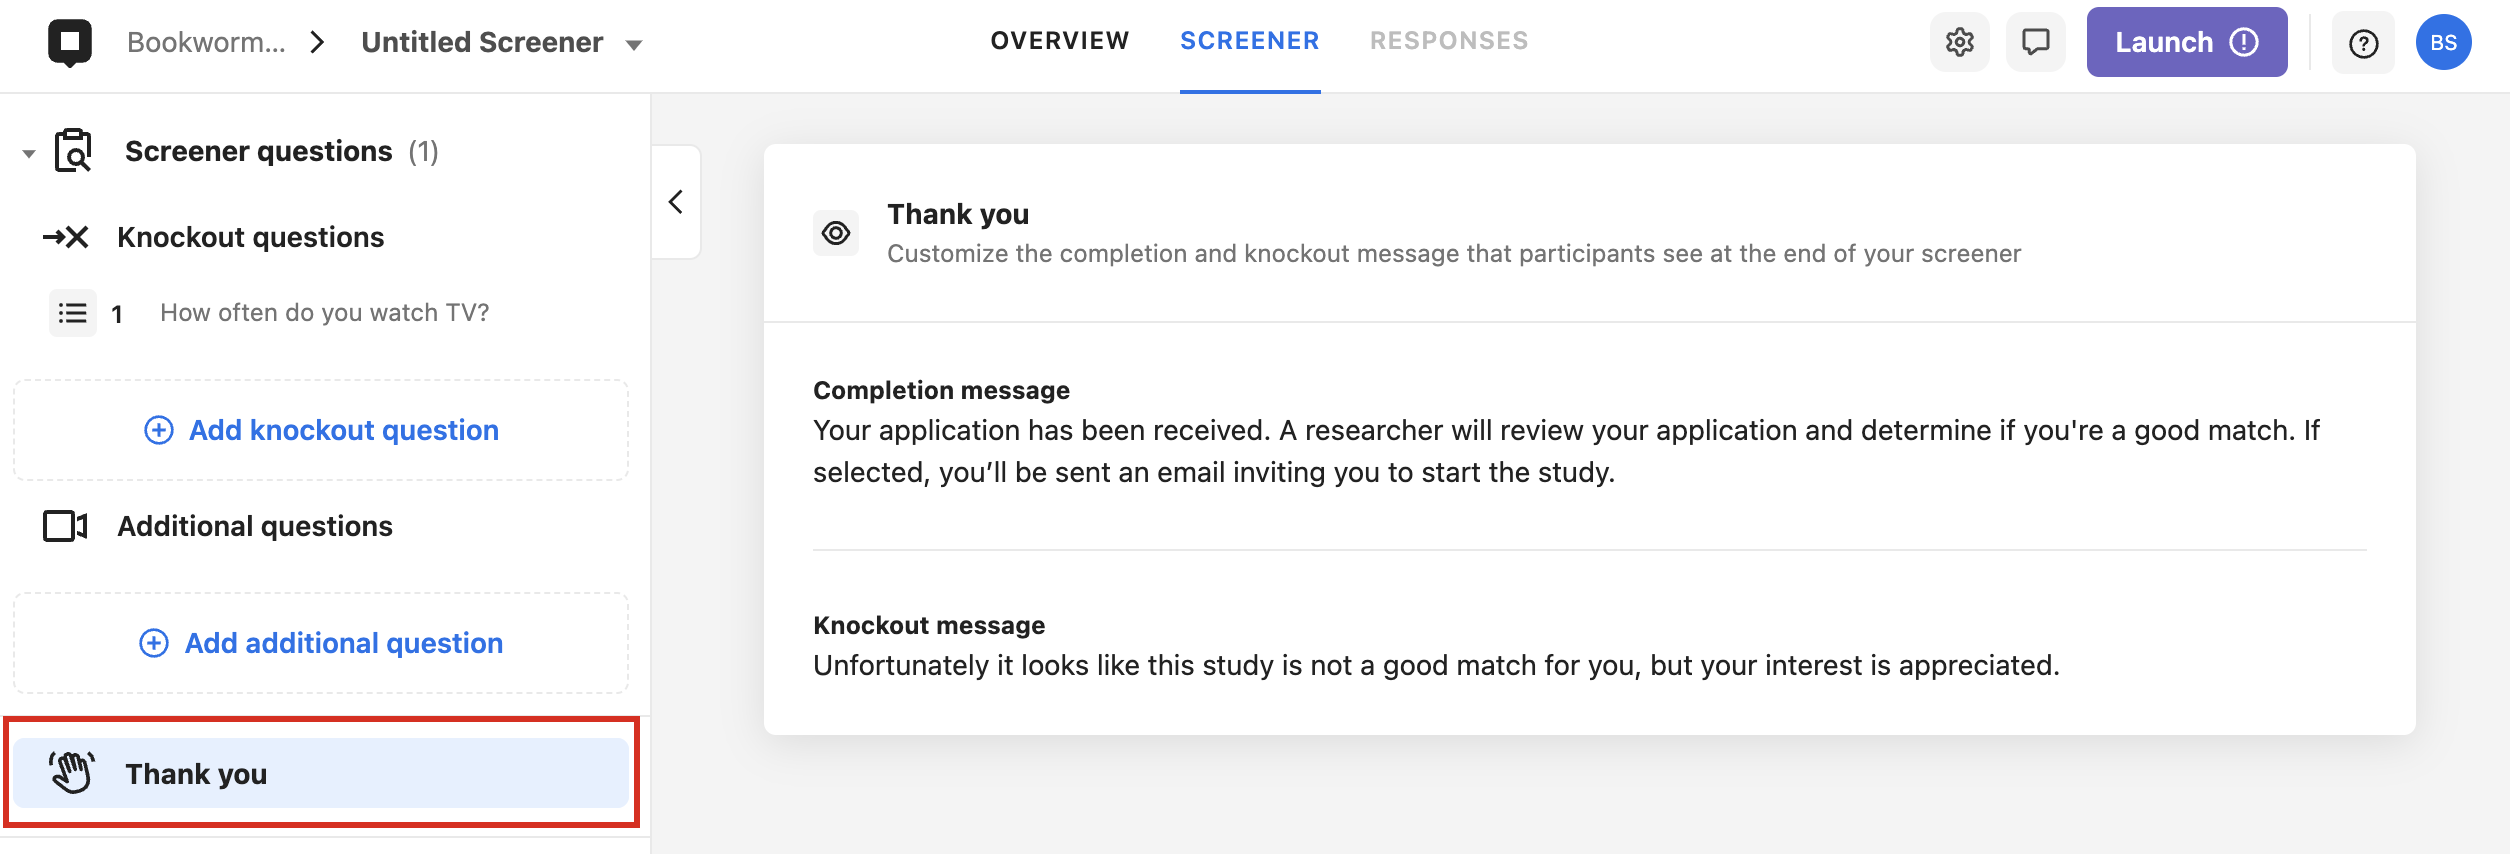Open the Untitled Screener dropdown arrow
Screen dimensions: 2510x854
[x=633, y=44]
